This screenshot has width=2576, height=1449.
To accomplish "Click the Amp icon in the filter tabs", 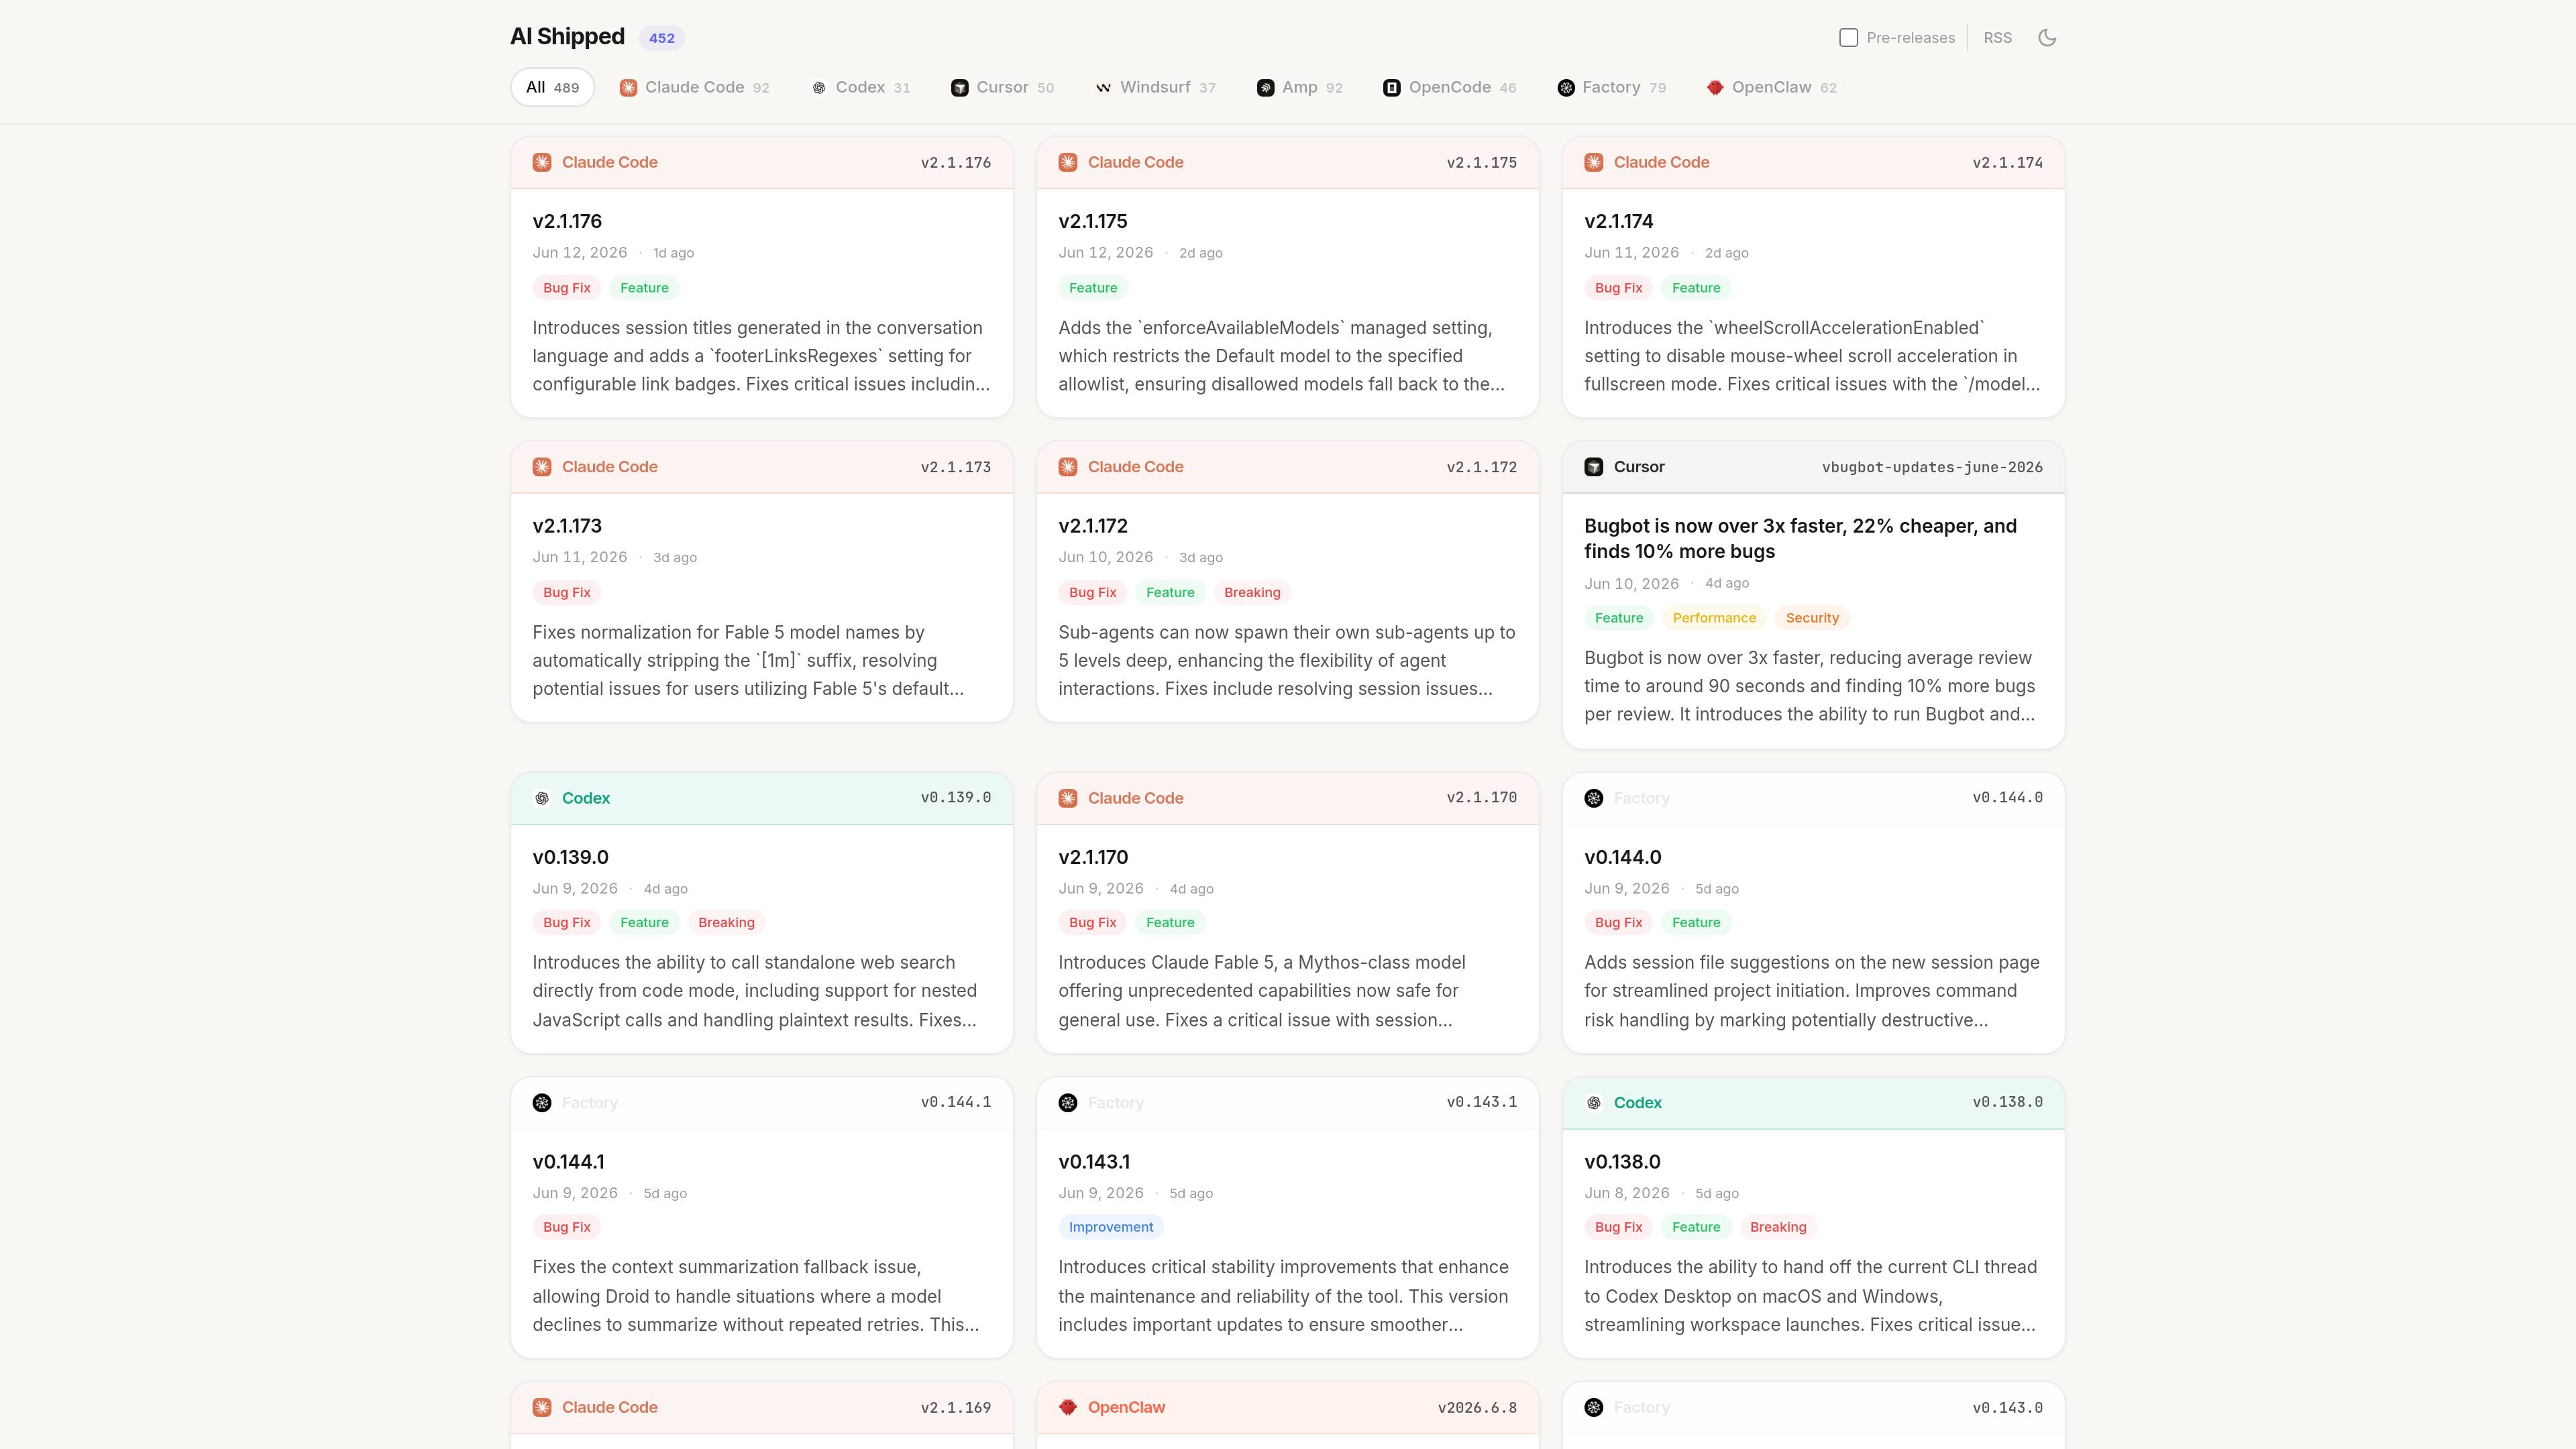I will tap(1265, 88).
